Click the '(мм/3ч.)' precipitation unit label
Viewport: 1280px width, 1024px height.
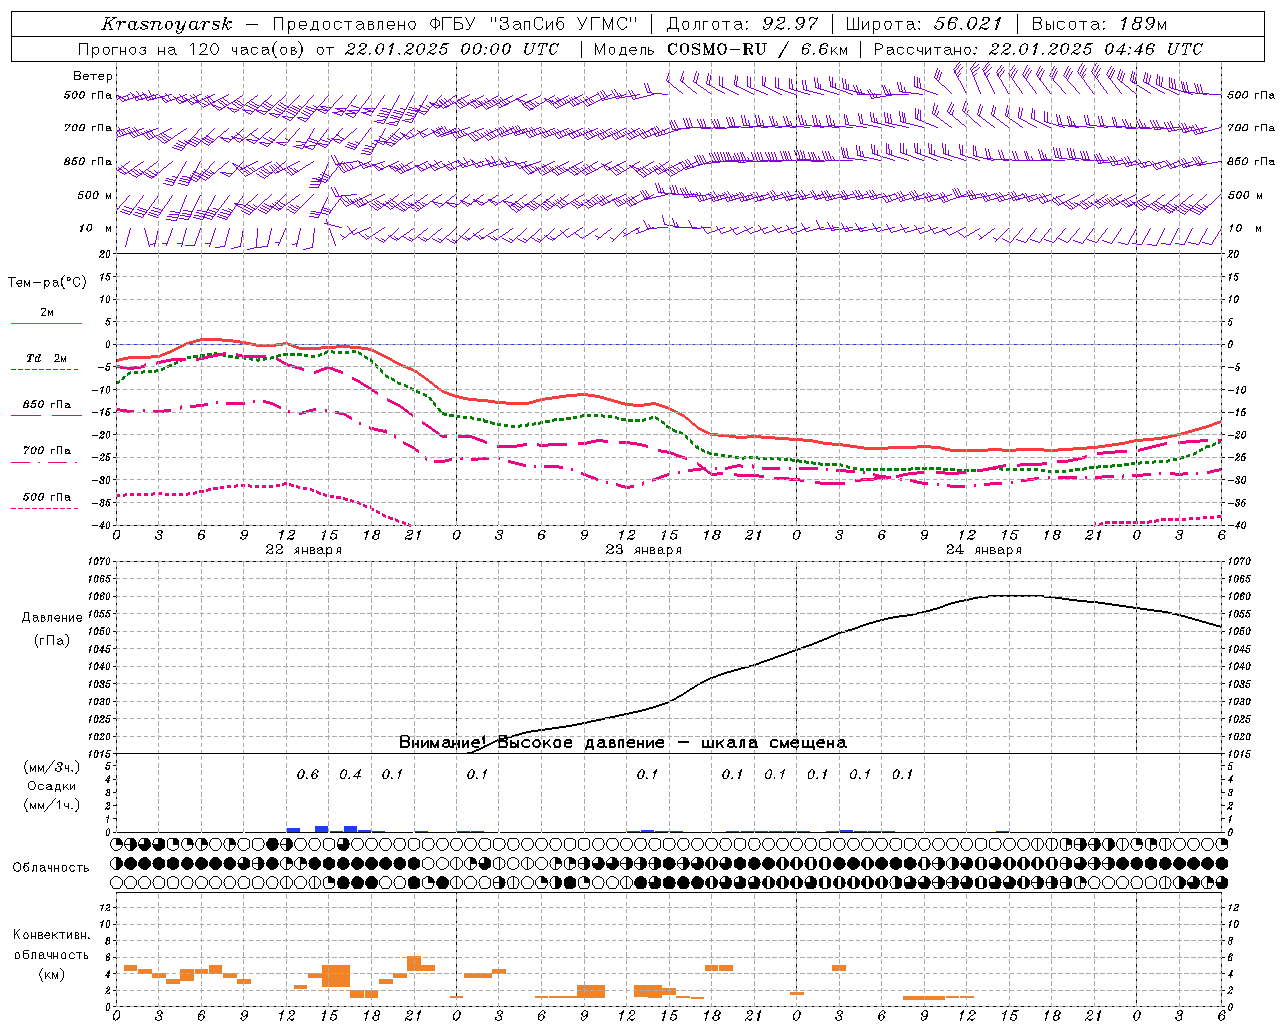pyautogui.click(x=52, y=768)
